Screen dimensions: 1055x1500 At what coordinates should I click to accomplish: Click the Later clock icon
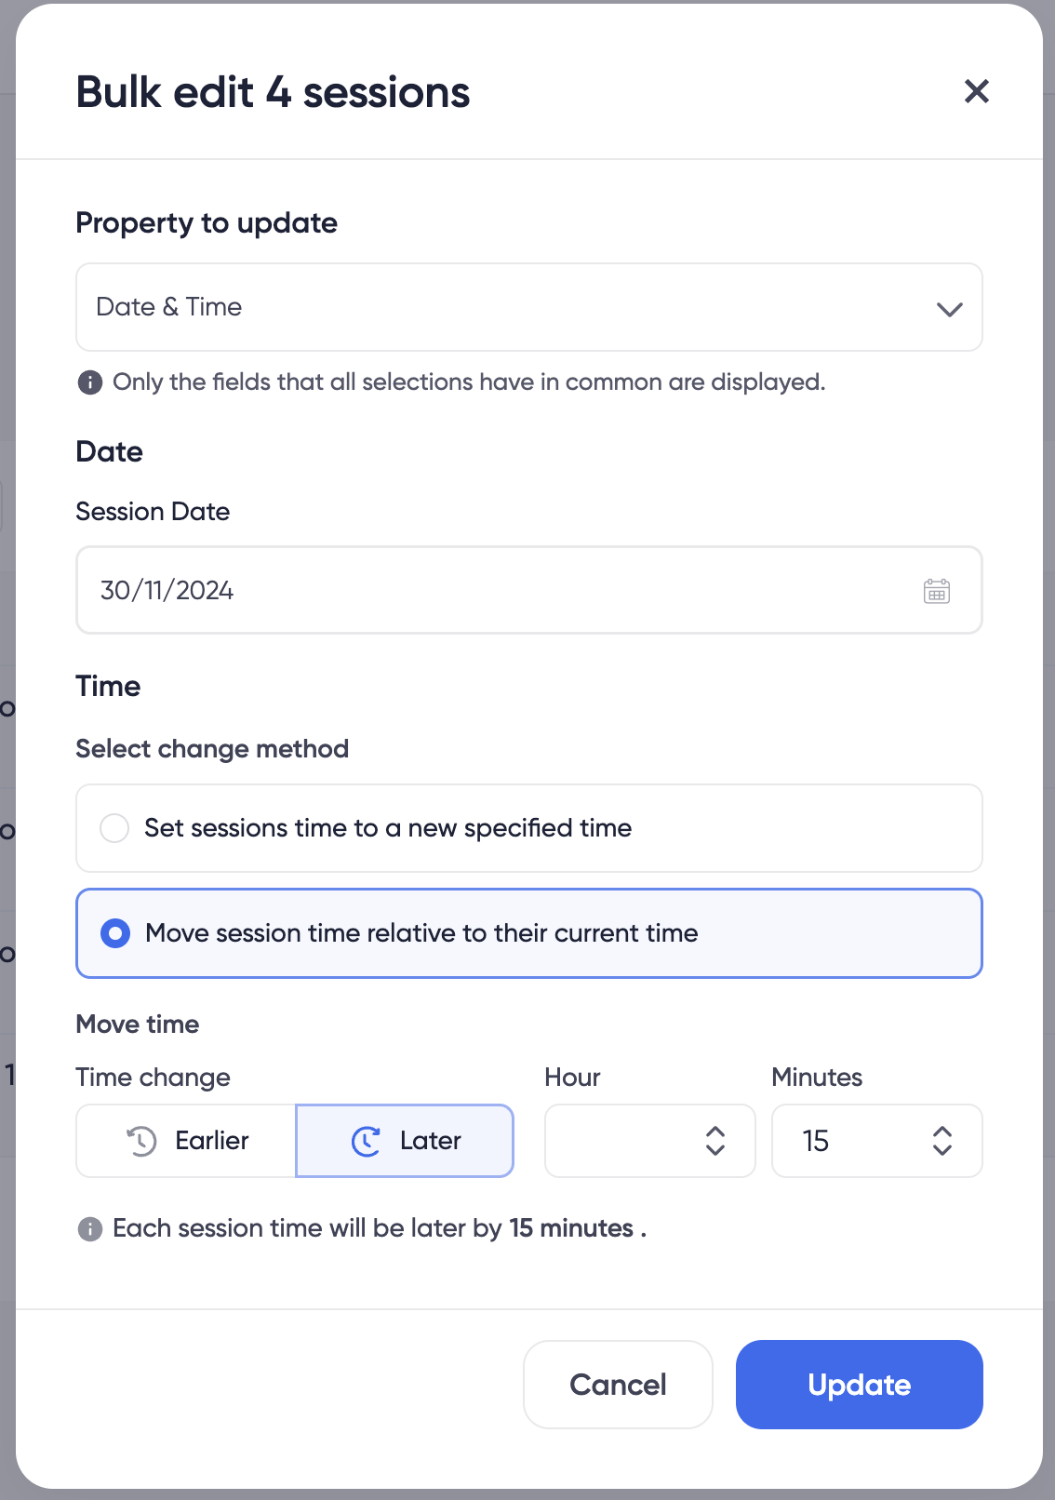pyautogui.click(x=366, y=1141)
